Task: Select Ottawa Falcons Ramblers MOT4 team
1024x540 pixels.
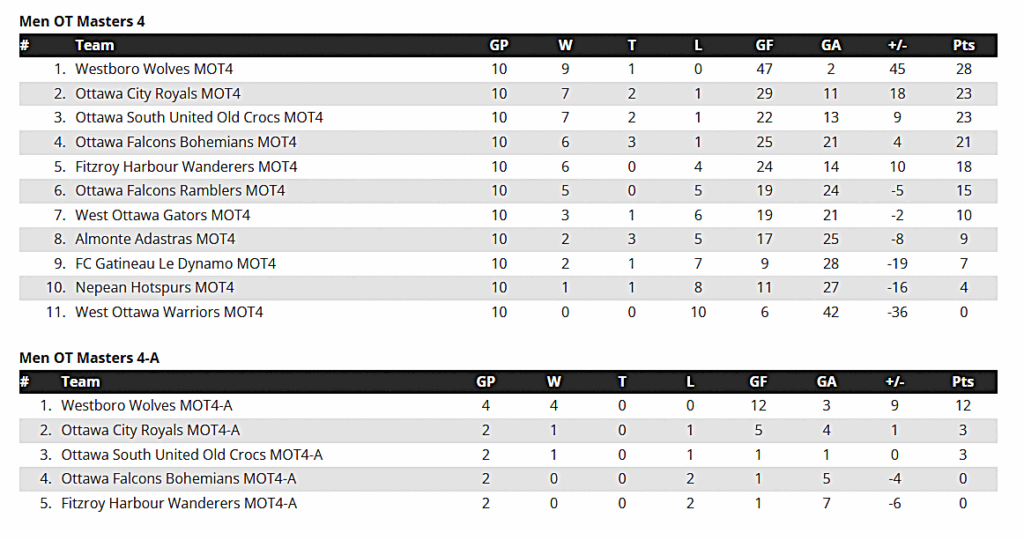Action: [x=180, y=191]
